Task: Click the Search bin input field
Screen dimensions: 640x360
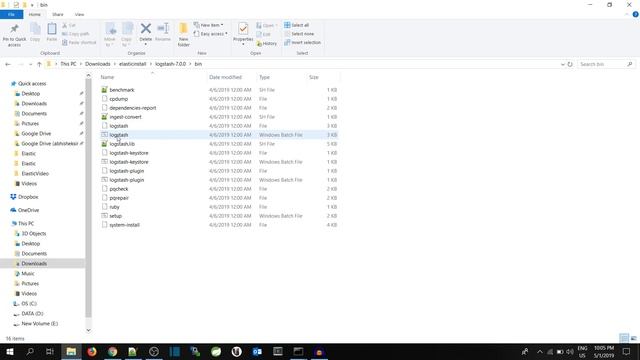Action: (606, 64)
